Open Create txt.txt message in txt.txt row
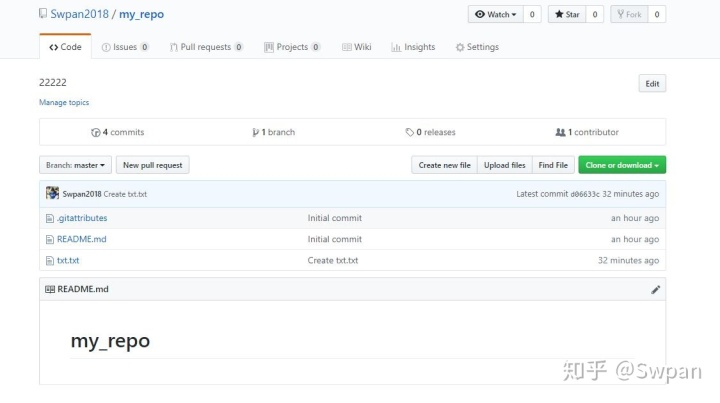This screenshot has height=403, width=720. coord(333,260)
